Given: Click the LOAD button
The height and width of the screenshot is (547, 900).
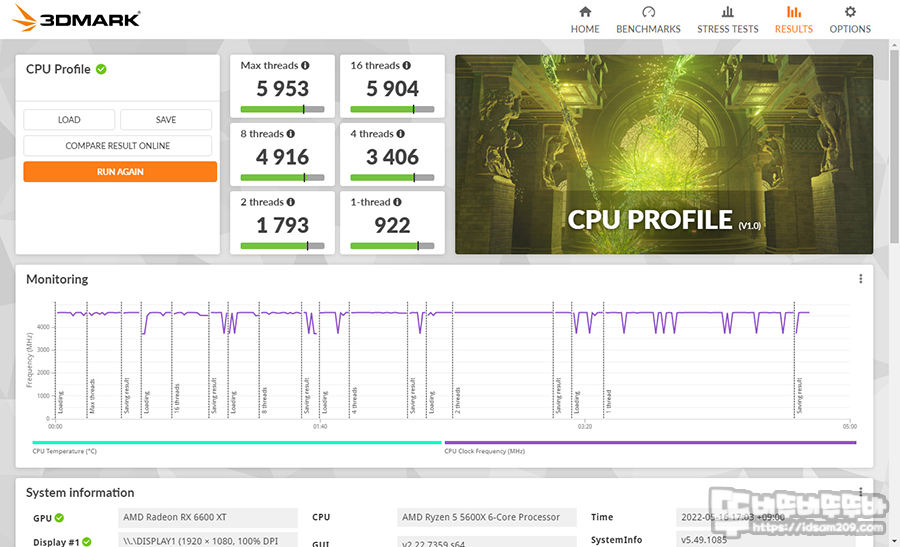Looking at the screenshot, I should pyautogui.click(x=69, y=119).
